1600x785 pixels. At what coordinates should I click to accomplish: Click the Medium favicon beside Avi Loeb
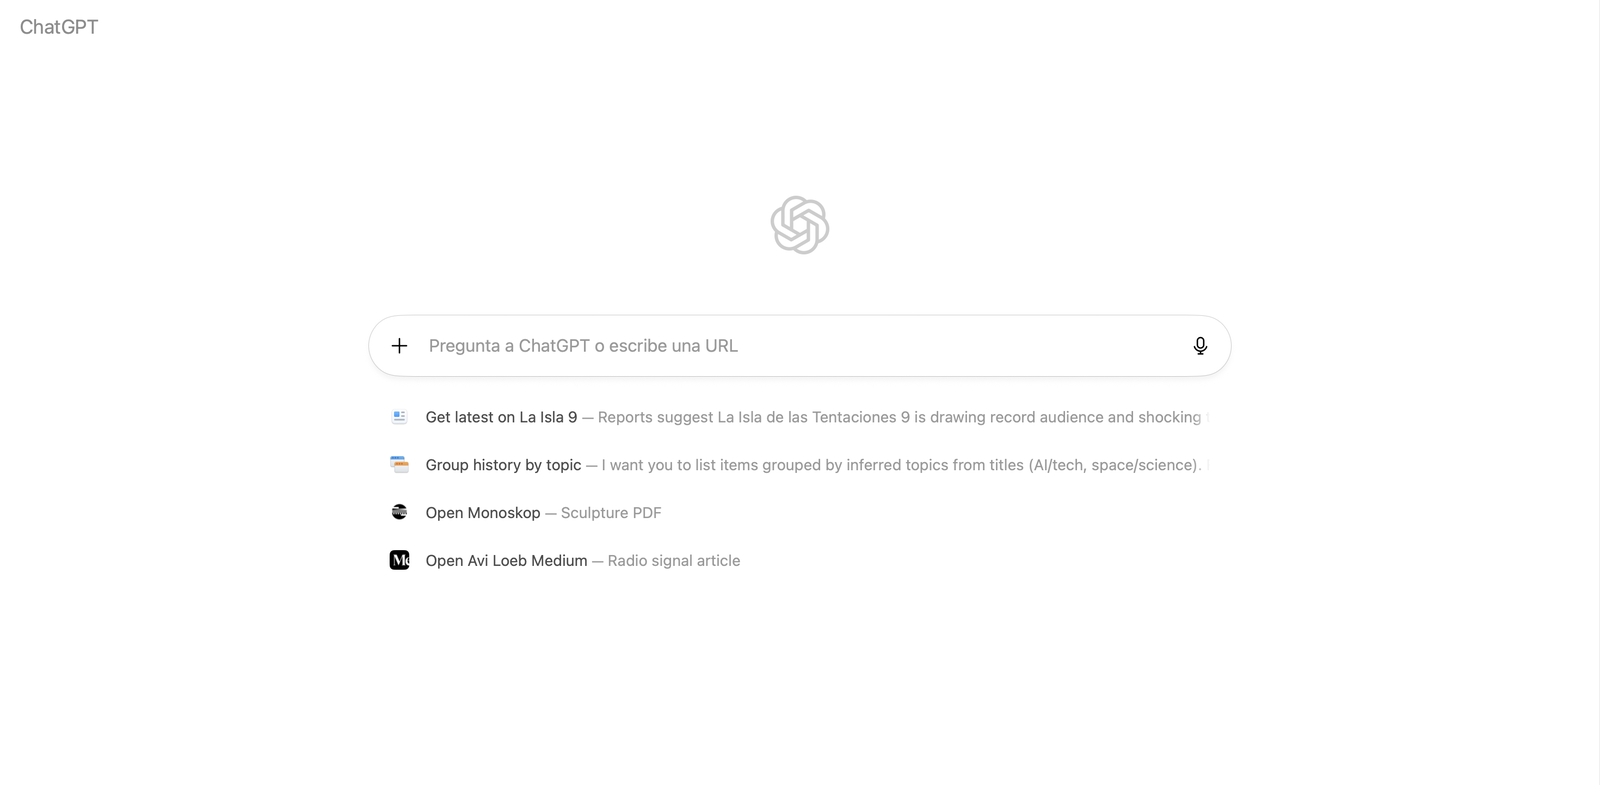(399, 560)
